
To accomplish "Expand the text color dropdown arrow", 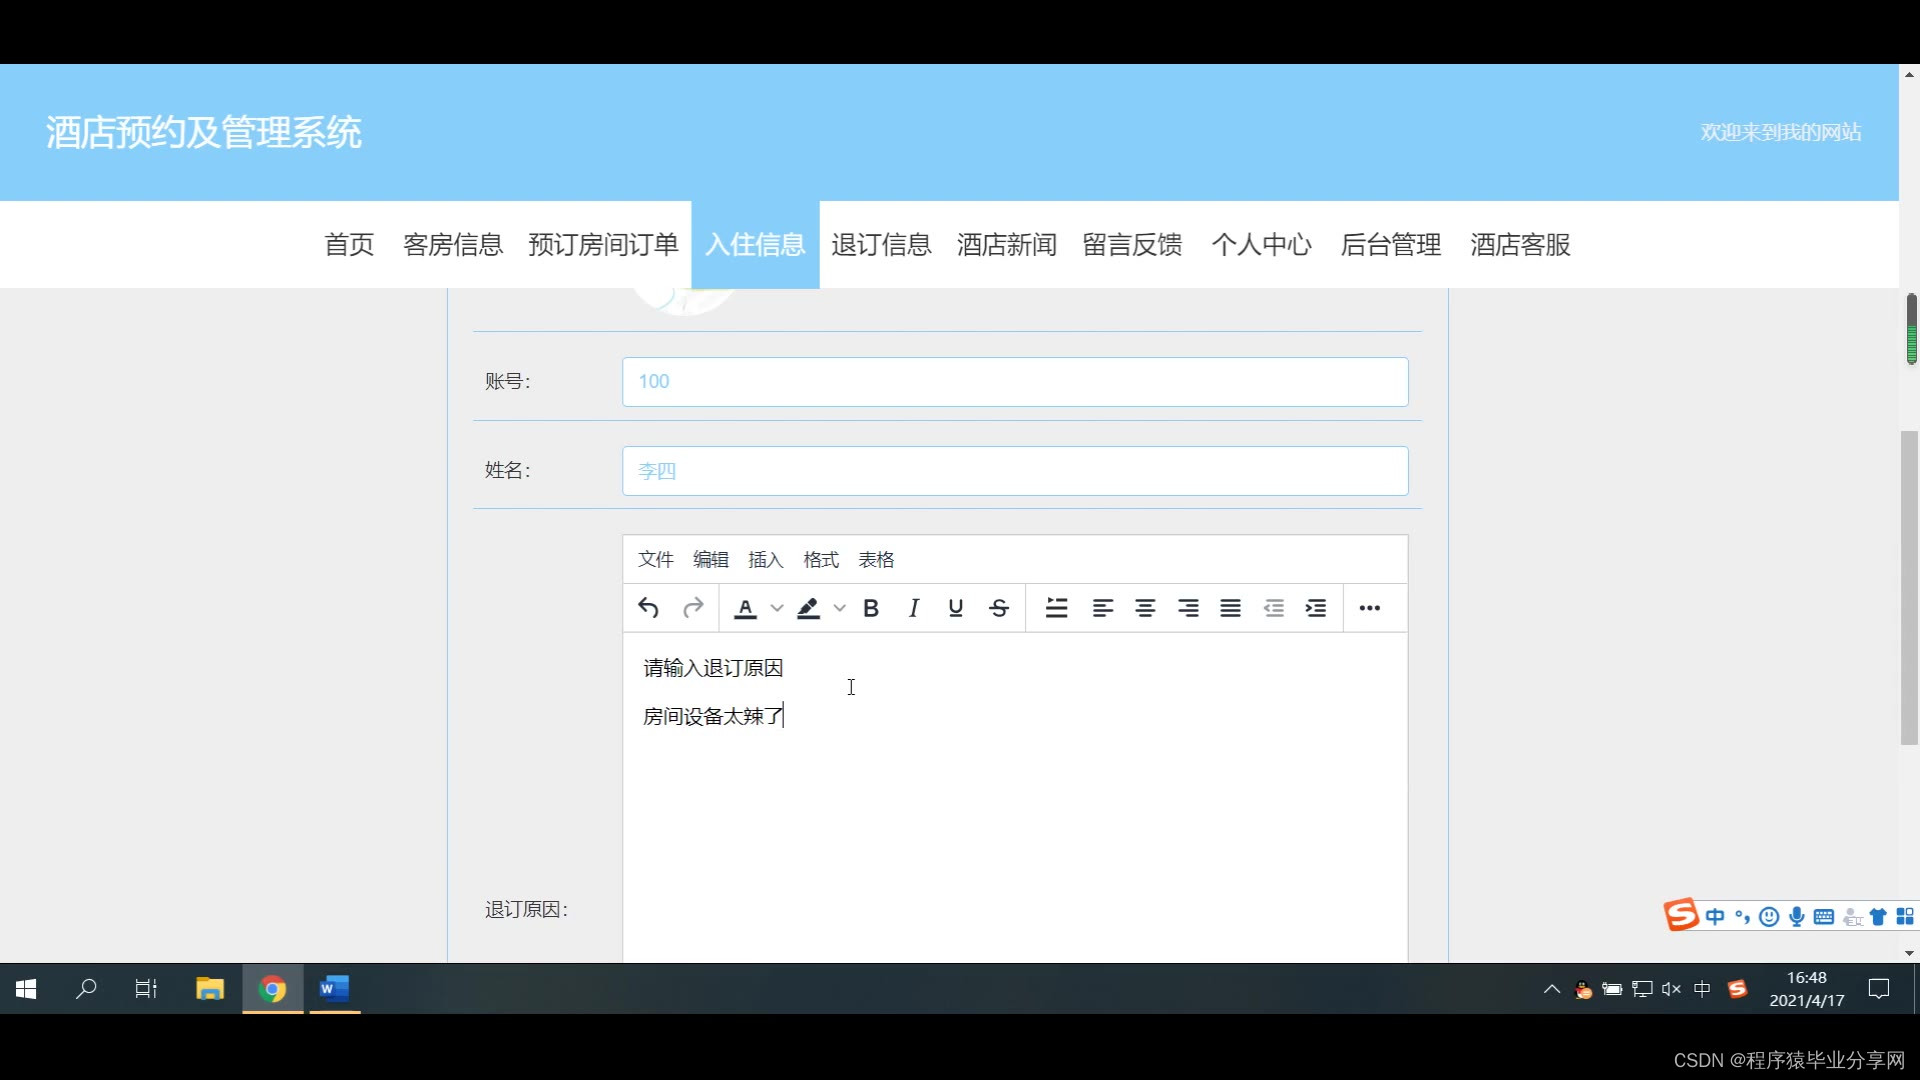I will point(777,608).
